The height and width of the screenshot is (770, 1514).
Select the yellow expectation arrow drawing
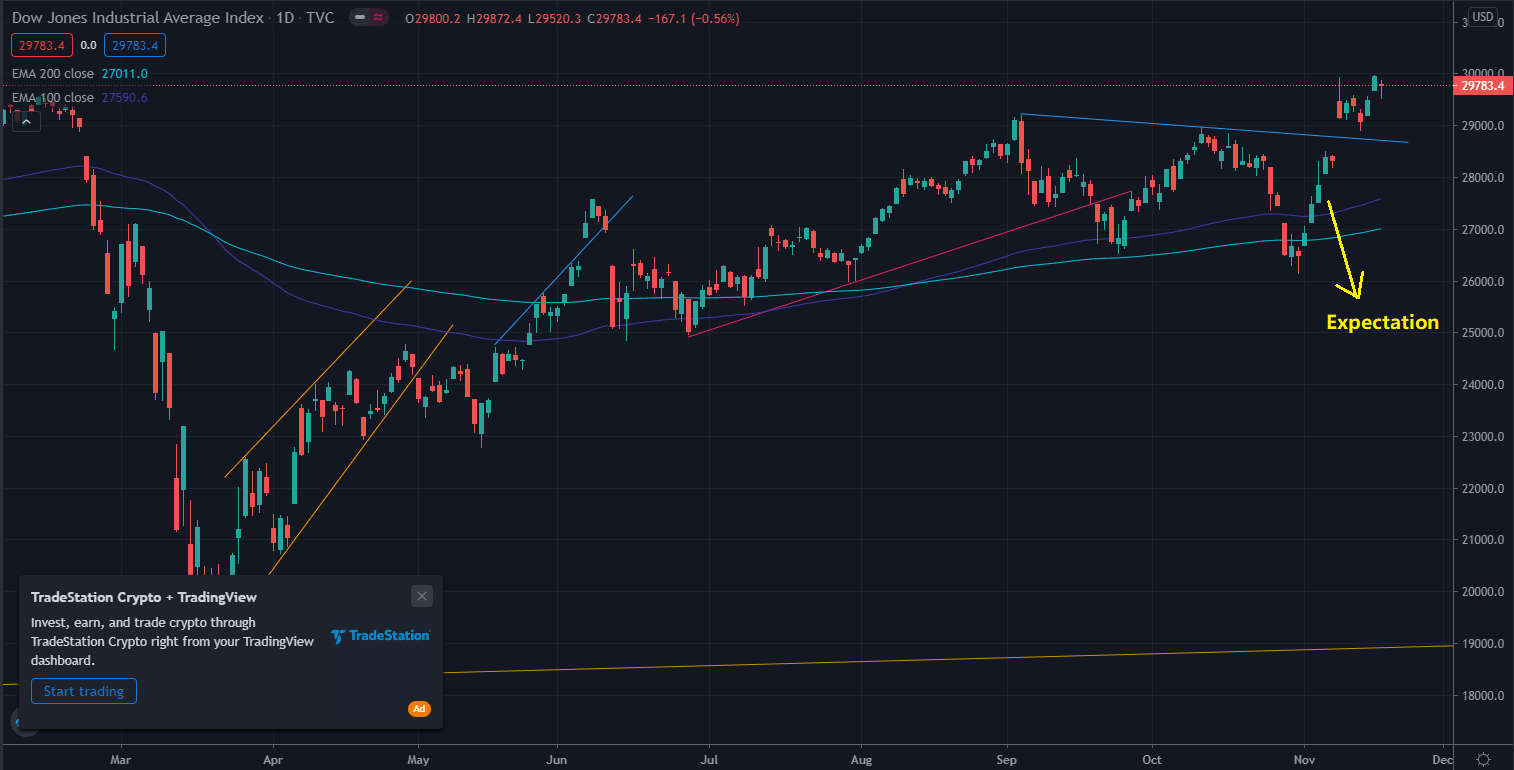(x=1344, y=251)
